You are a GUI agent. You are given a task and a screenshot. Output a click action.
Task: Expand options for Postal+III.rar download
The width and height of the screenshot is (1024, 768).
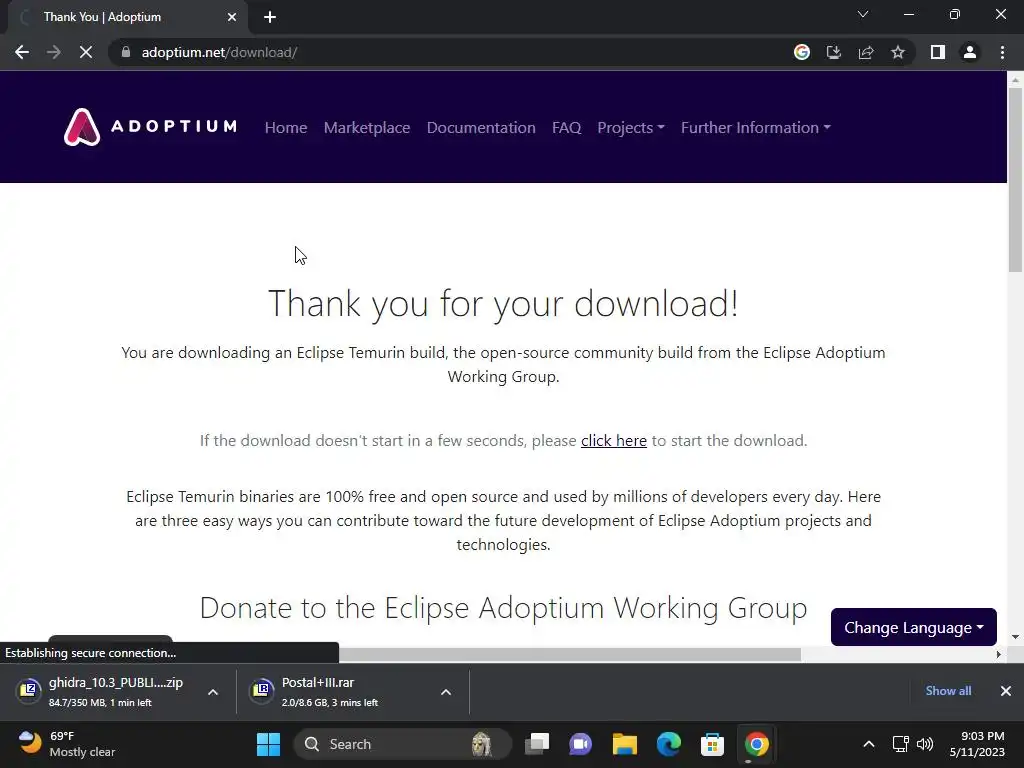446,692
